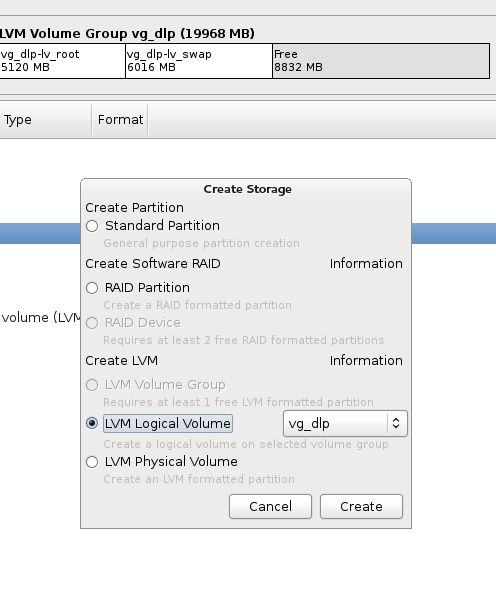Click the Create button
Viewport: 496px width, 600px height.
click(x=361, y=507)
